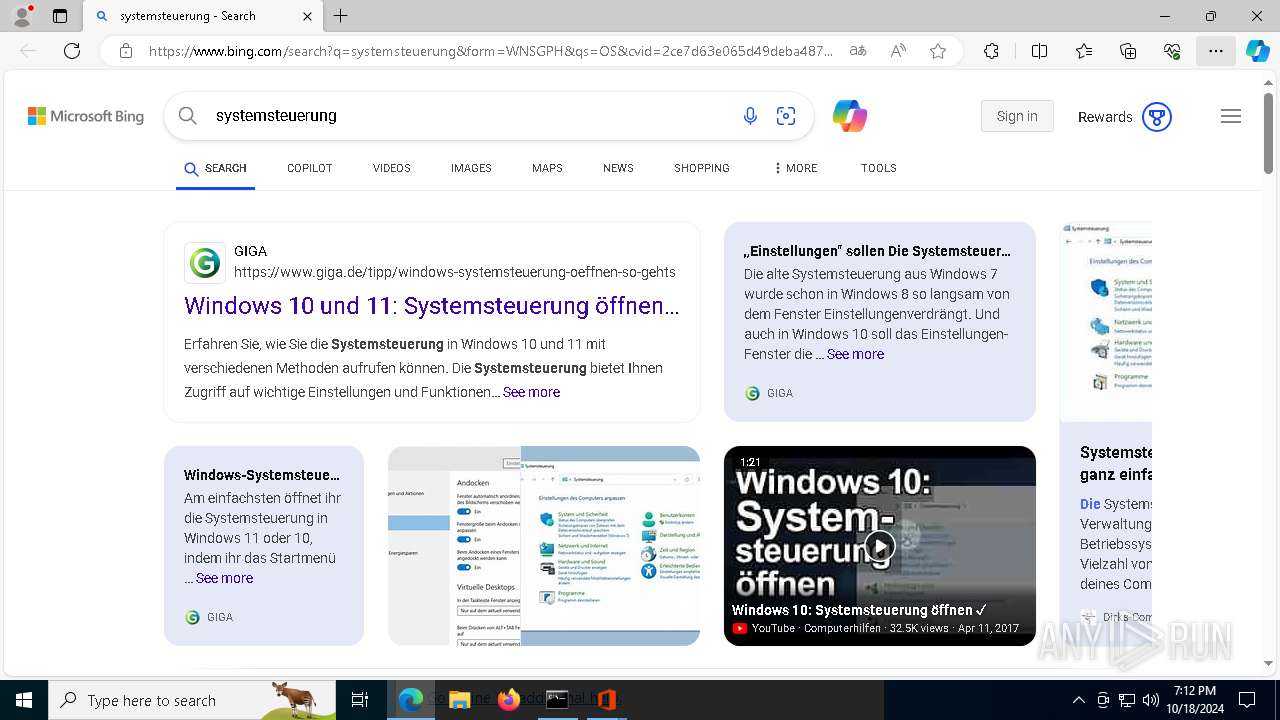Open volume control in system tray
Viewport: 1280px width, 720px height.
tap(1150, 700)
